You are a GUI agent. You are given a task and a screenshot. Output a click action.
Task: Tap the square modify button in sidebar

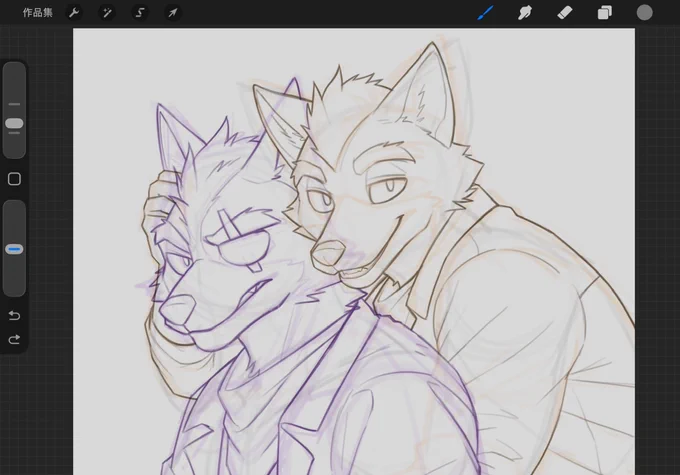pyautogui.click(x=14, y=179)
